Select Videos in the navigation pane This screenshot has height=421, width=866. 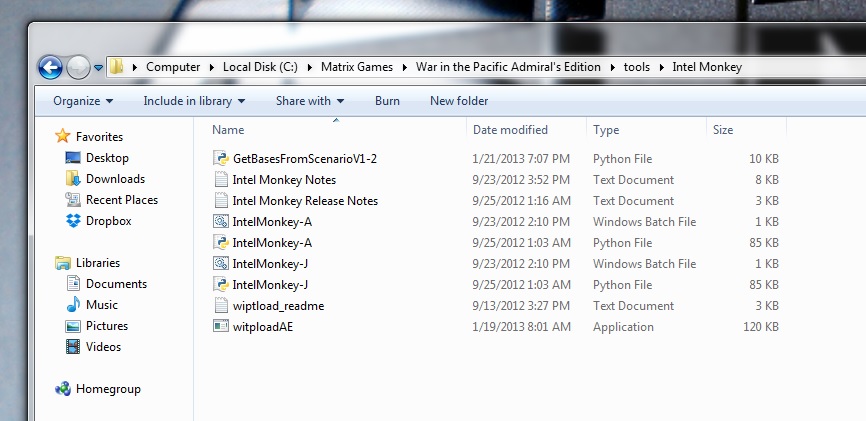103,346
